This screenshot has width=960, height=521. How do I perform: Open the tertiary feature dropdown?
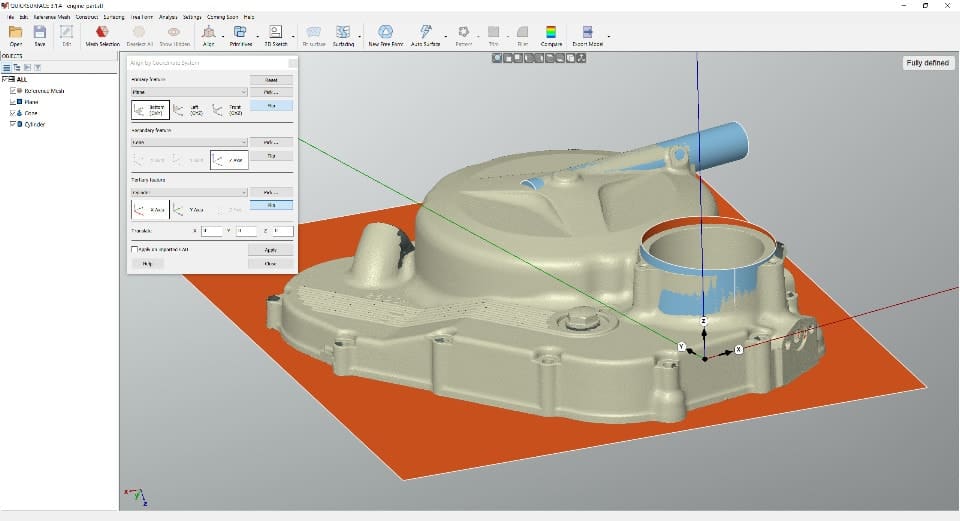click(189, 192)
